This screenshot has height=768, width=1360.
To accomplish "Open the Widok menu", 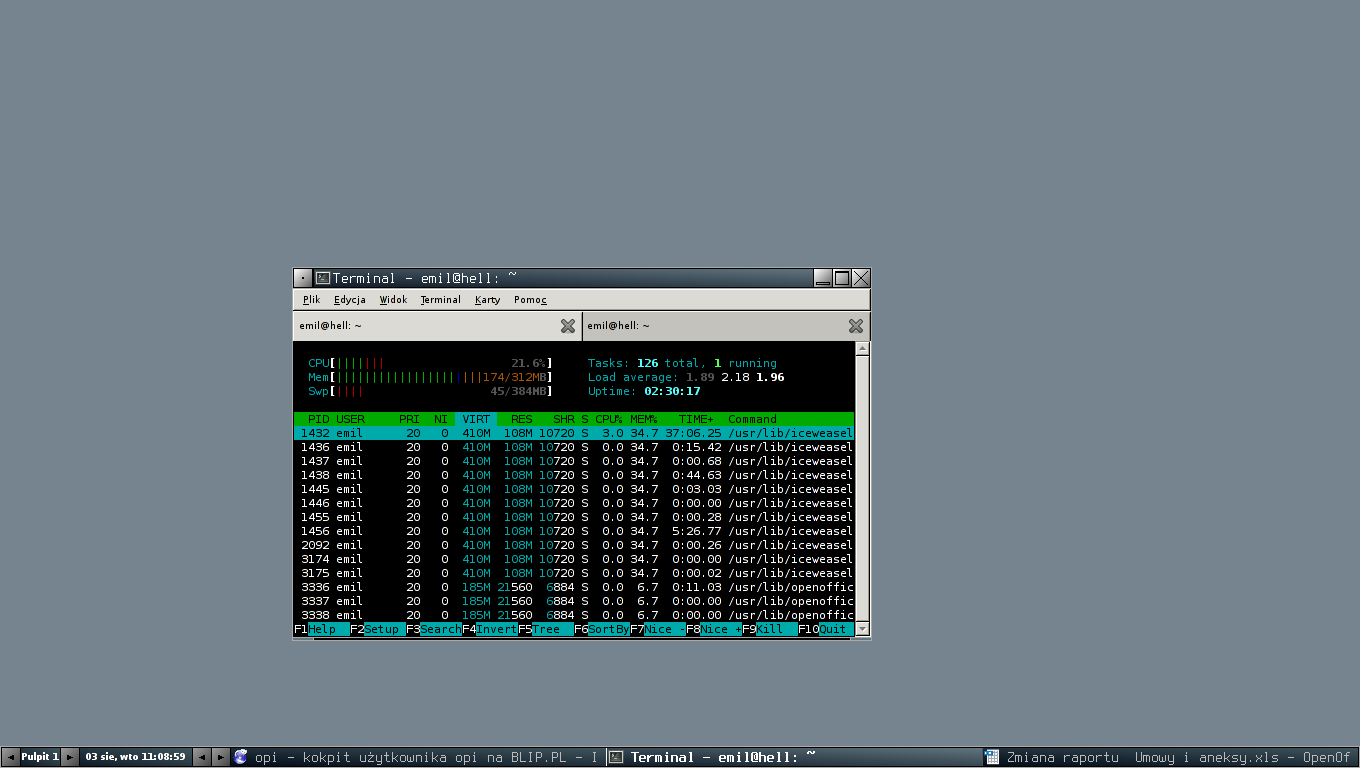I will pos(393,300).
